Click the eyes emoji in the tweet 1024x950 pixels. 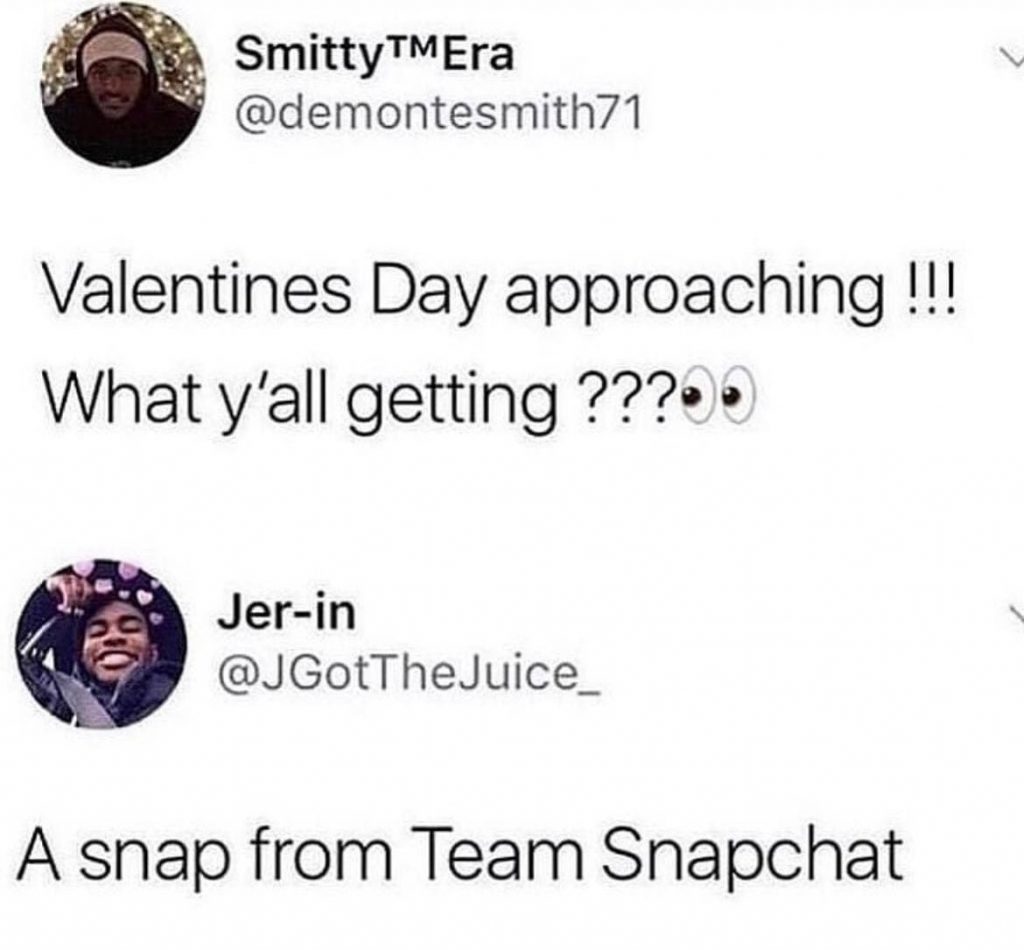[x=718, y=397]
